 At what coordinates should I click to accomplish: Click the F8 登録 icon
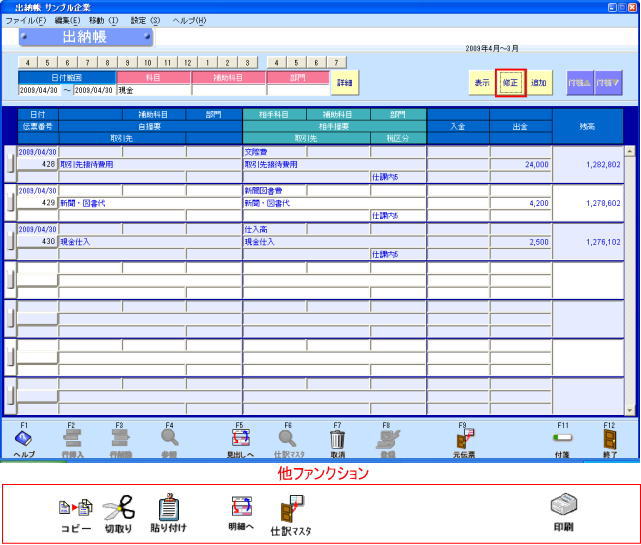(387, 439)
